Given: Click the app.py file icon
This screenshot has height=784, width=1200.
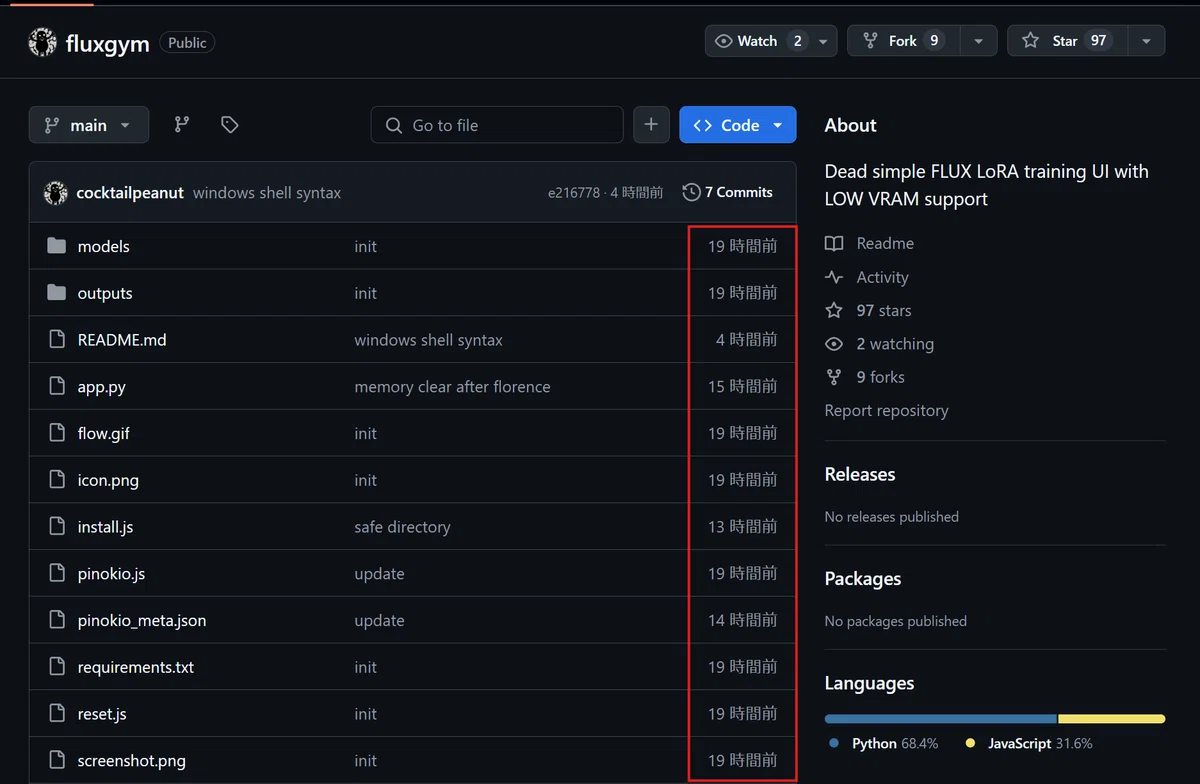Looking at the screenshot, I should (x=57, y=387).
